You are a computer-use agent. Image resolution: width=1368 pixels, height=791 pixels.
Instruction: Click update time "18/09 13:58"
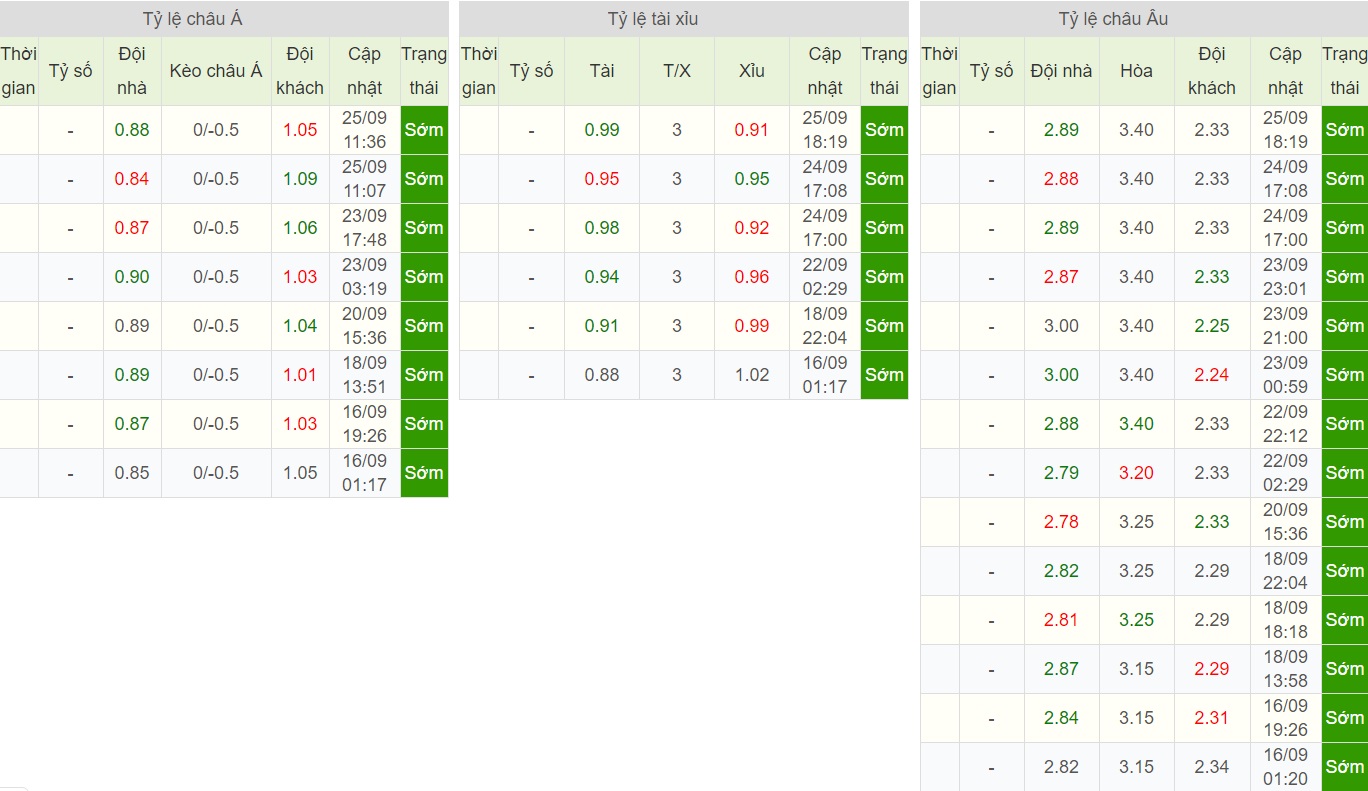pyautogui.click(x=1285, y=669)
